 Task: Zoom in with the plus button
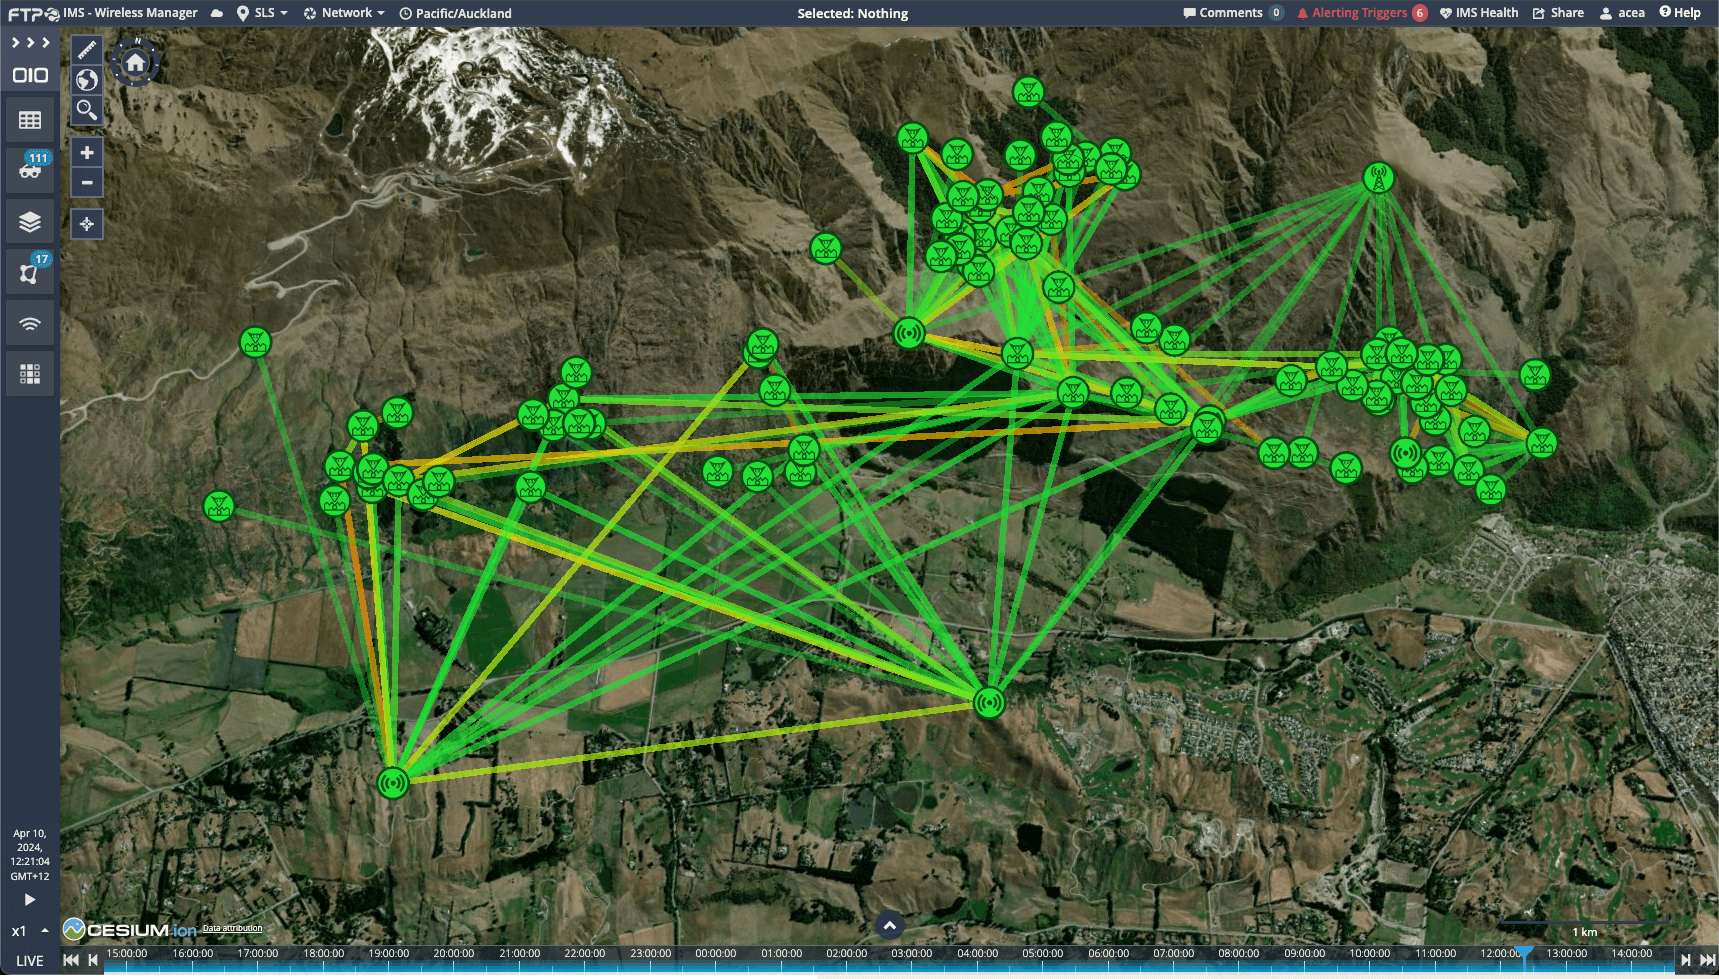(x=87, y=153)
